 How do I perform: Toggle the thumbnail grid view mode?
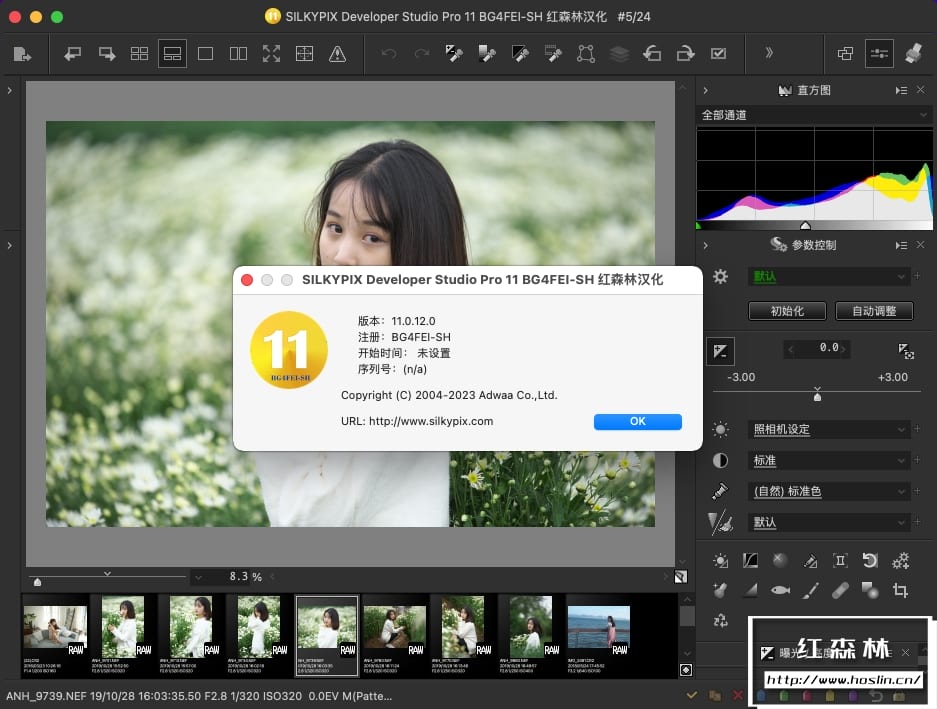pos(140,54)
